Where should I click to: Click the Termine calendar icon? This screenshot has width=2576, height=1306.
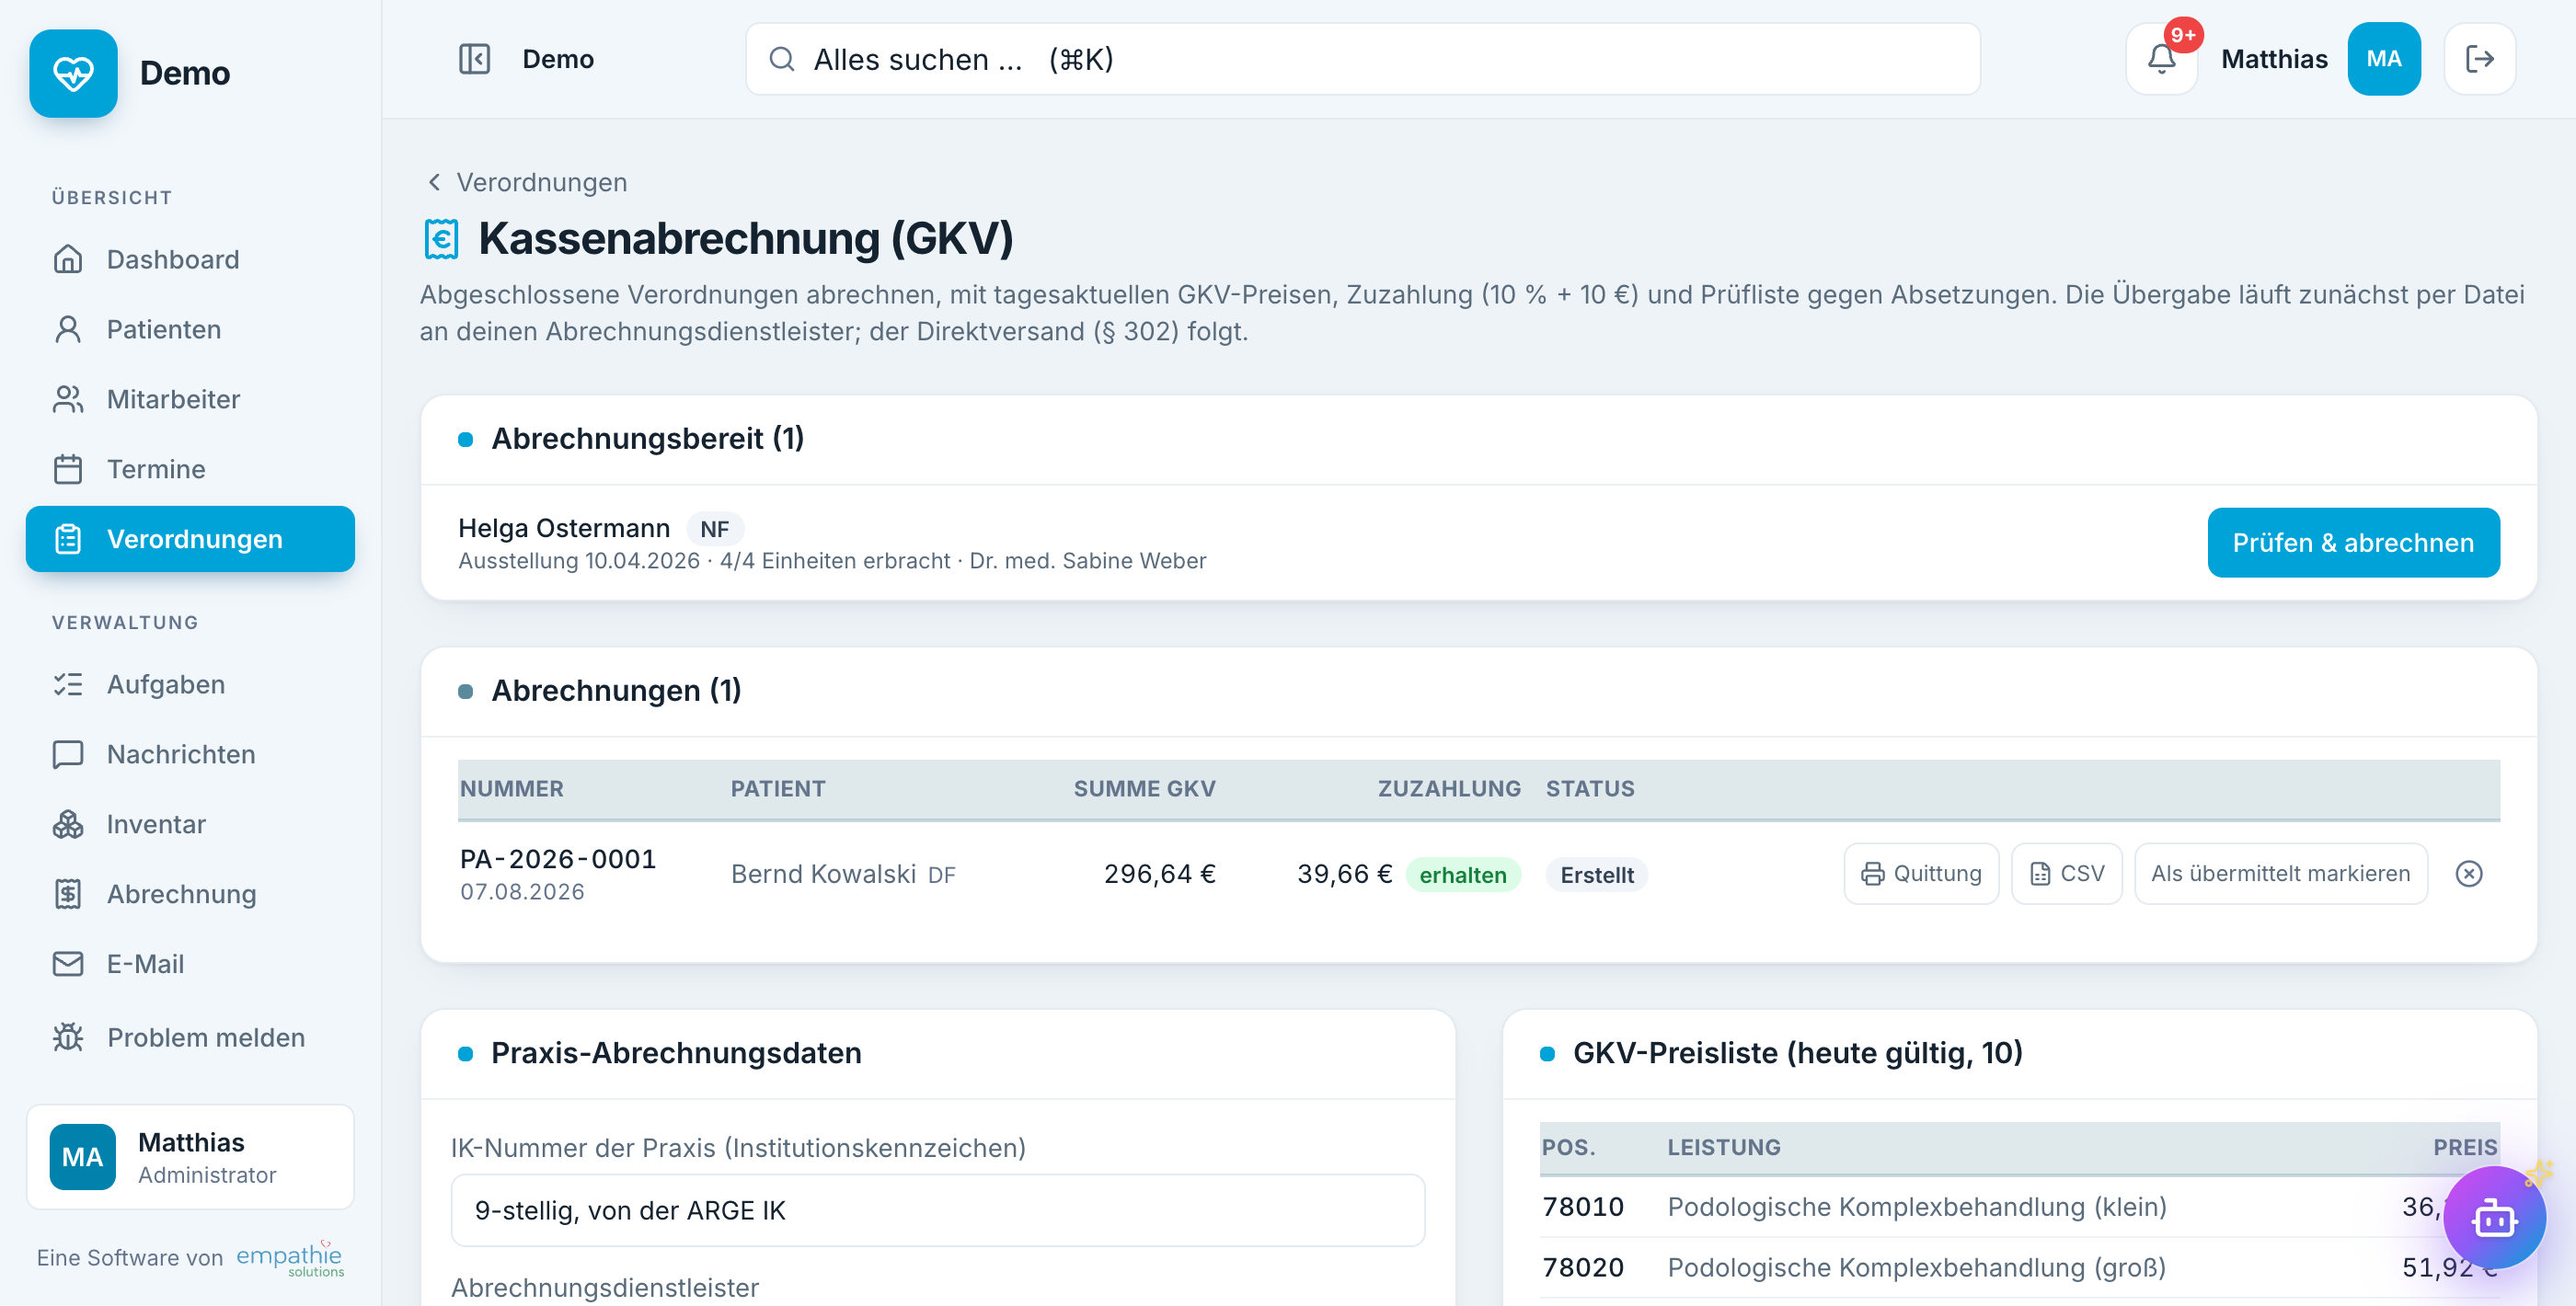(68, 469)
